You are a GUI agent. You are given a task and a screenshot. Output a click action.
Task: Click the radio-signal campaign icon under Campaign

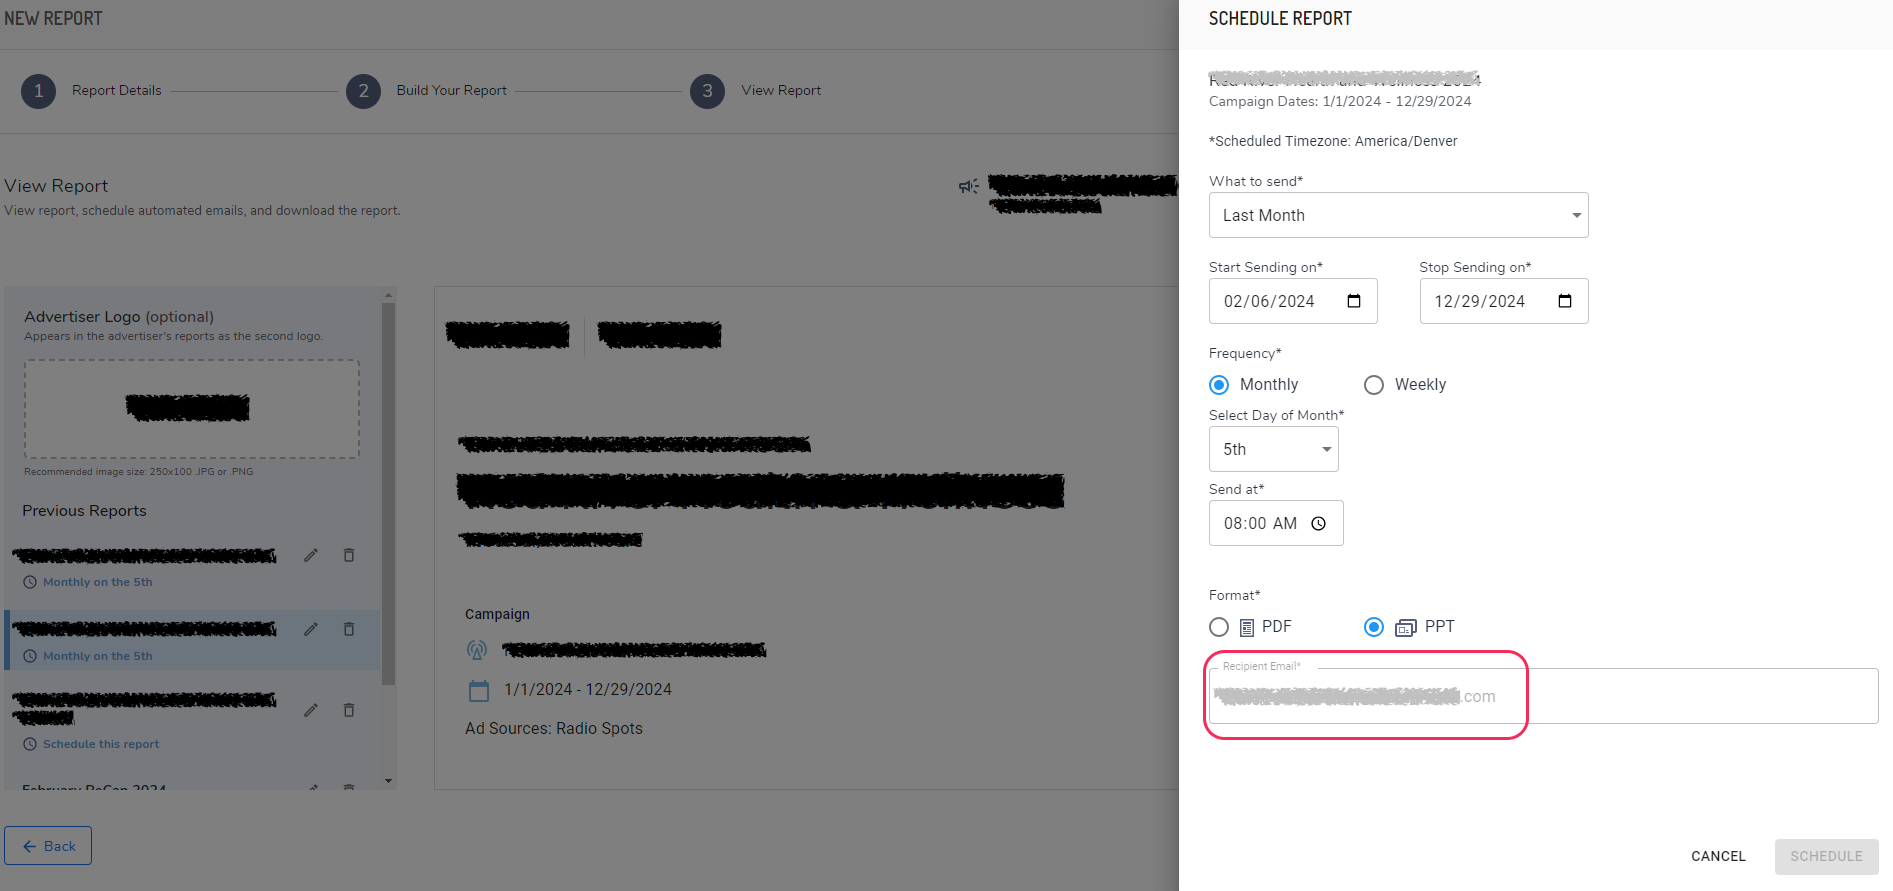pos(477,650)
